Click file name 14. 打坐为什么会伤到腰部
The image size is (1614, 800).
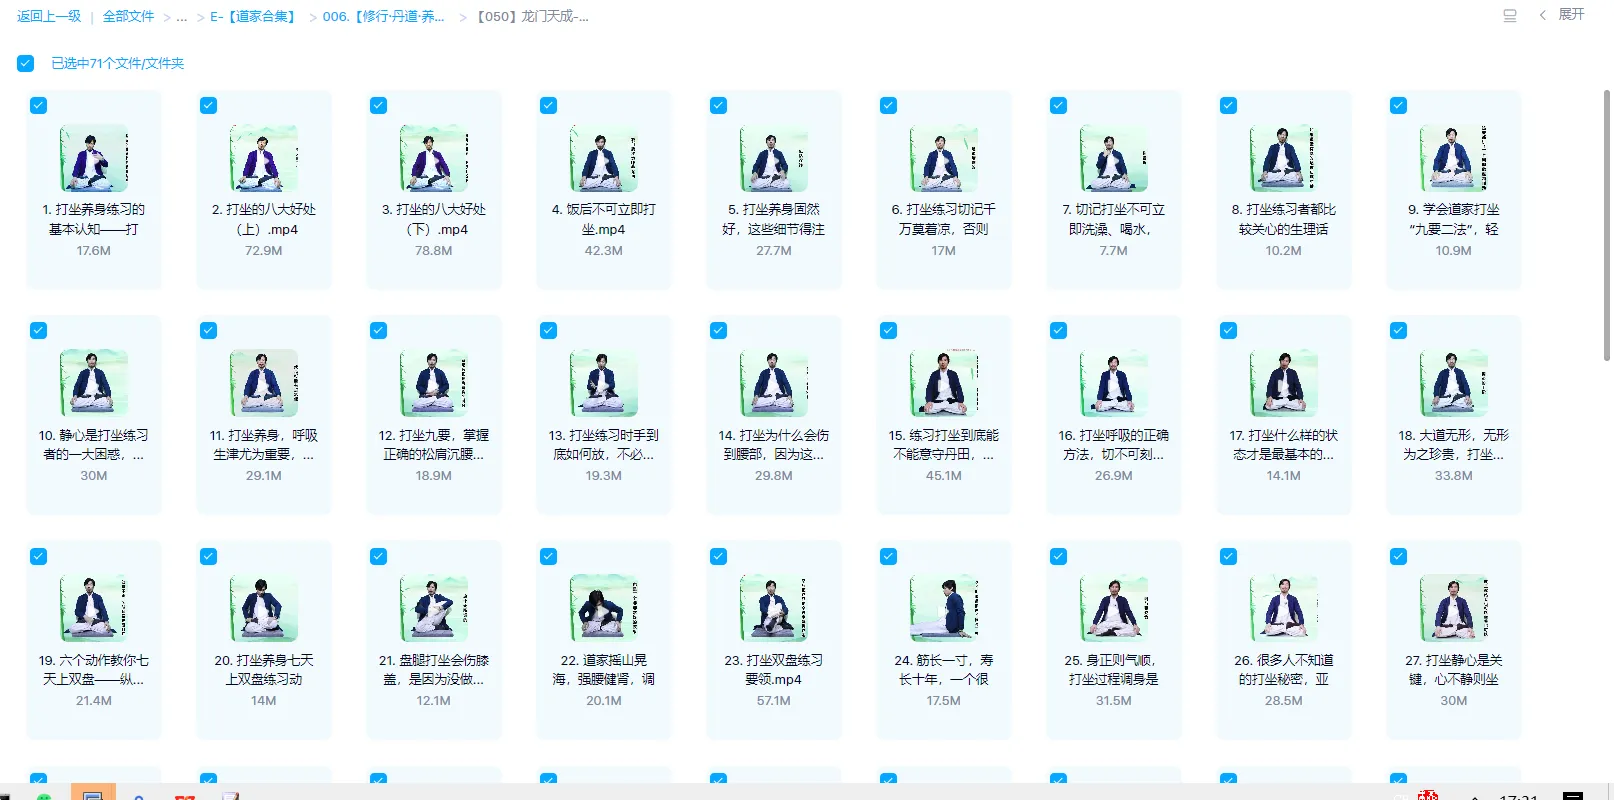774,445
